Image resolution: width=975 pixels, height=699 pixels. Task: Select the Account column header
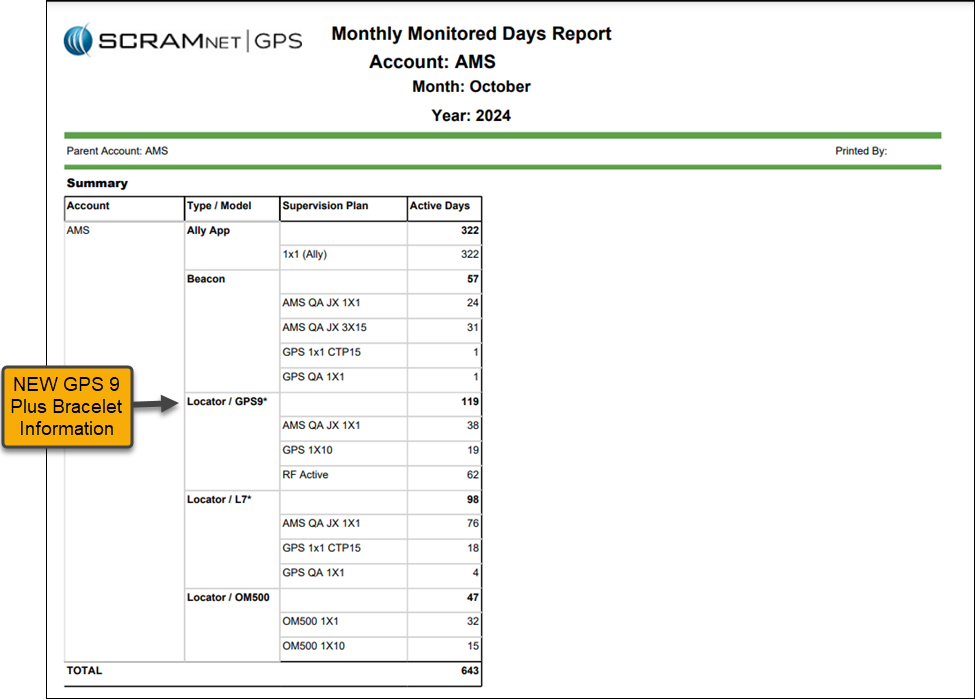[89, 206]
